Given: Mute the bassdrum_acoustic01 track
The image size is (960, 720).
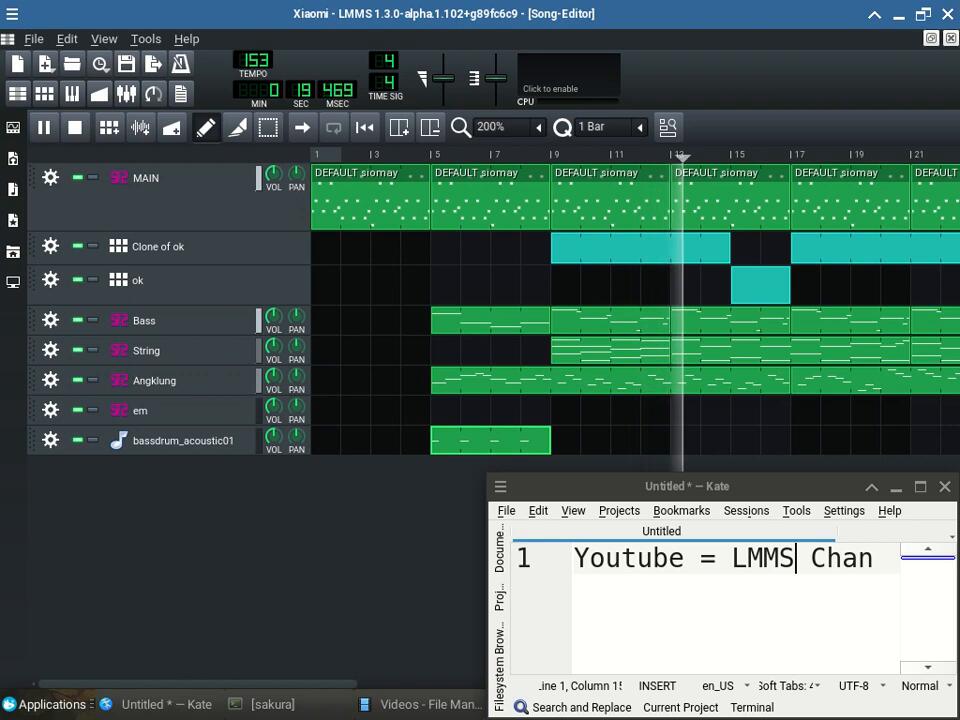Looking at the screenshot, I should pyautogui.click(x=77, y=440).
